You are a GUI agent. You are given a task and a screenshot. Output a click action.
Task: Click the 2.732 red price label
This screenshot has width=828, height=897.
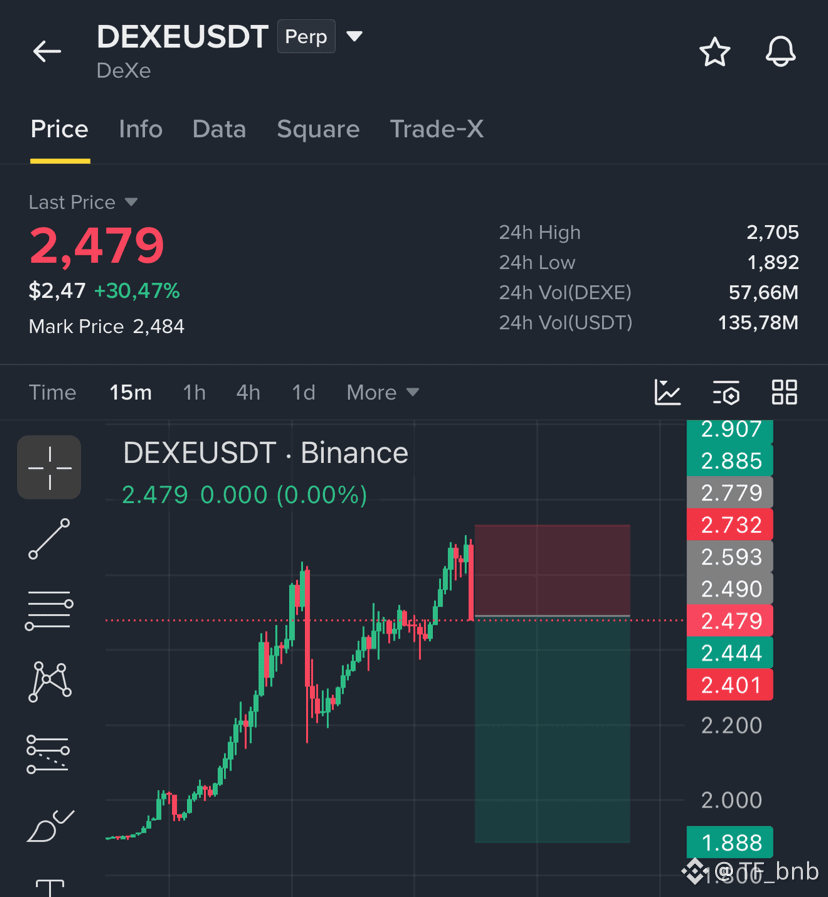coord(730,525)
